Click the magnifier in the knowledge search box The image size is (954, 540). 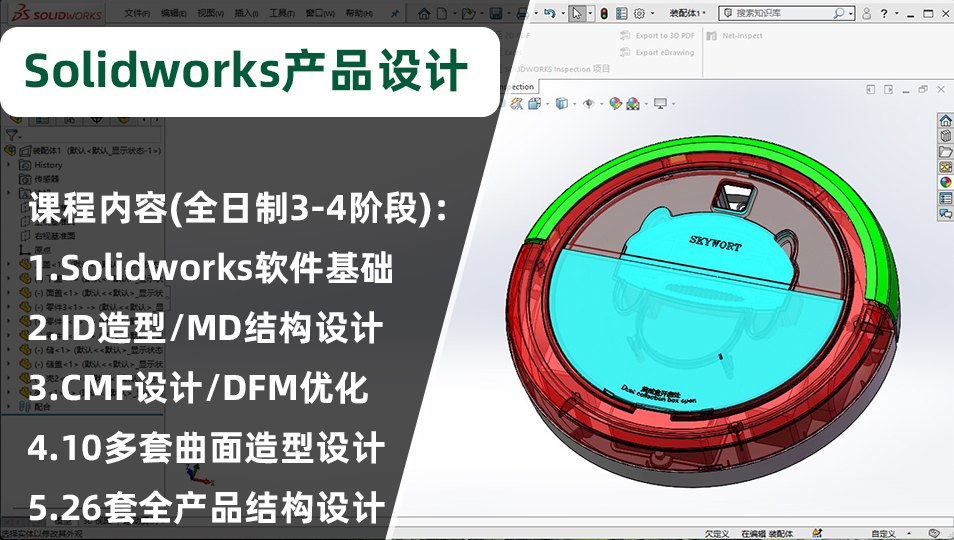click(x=838, y=13)
